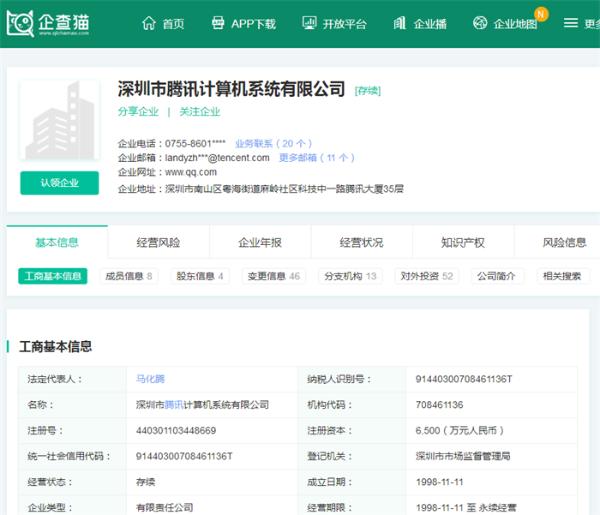
Task: Click the 登记机关 value 深圳市市场监督管理局
Action: point(463,456)
